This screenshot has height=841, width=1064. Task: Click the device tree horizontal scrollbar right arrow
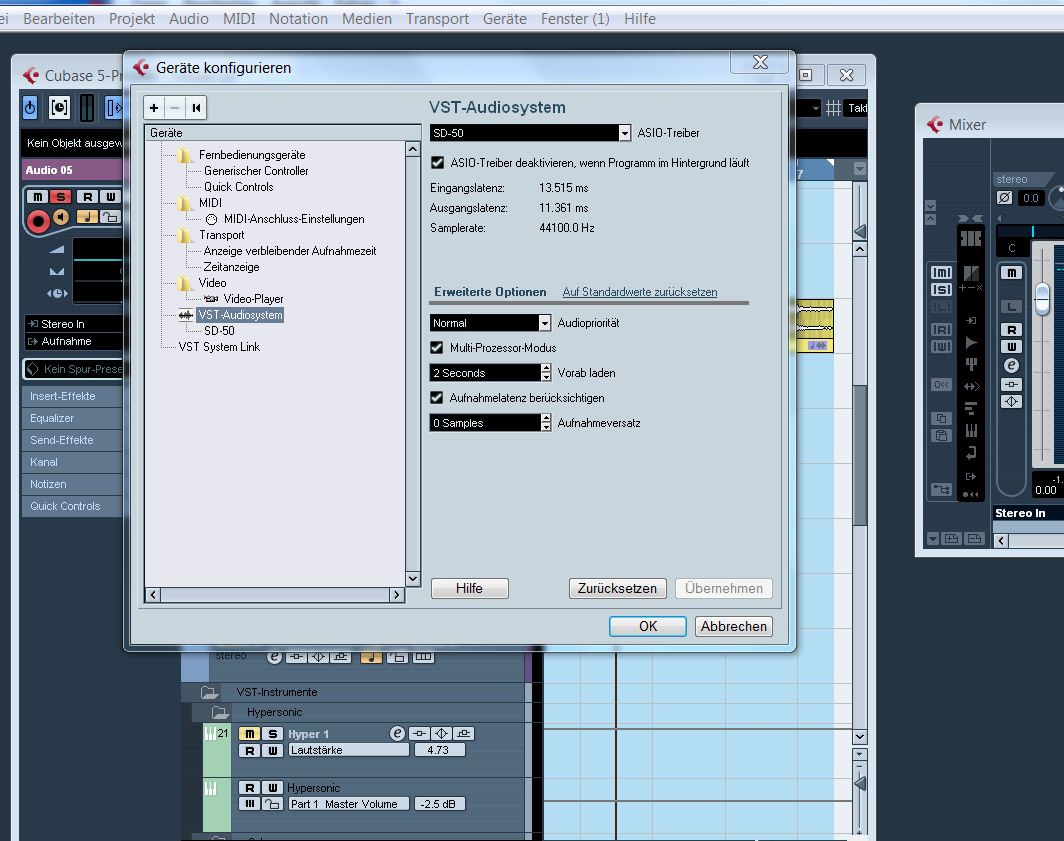pyautogui.click(x=397, y=595)
